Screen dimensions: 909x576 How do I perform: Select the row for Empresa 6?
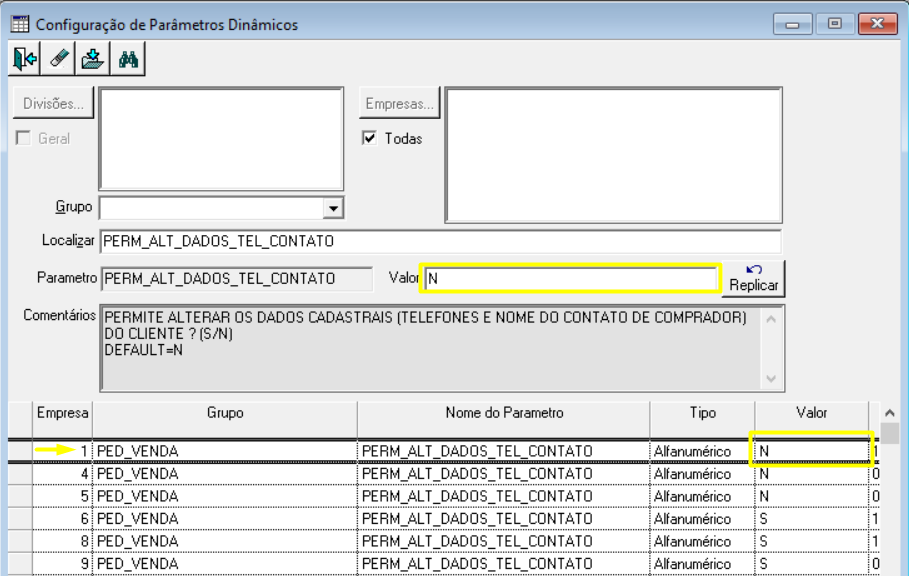(443, 519)
